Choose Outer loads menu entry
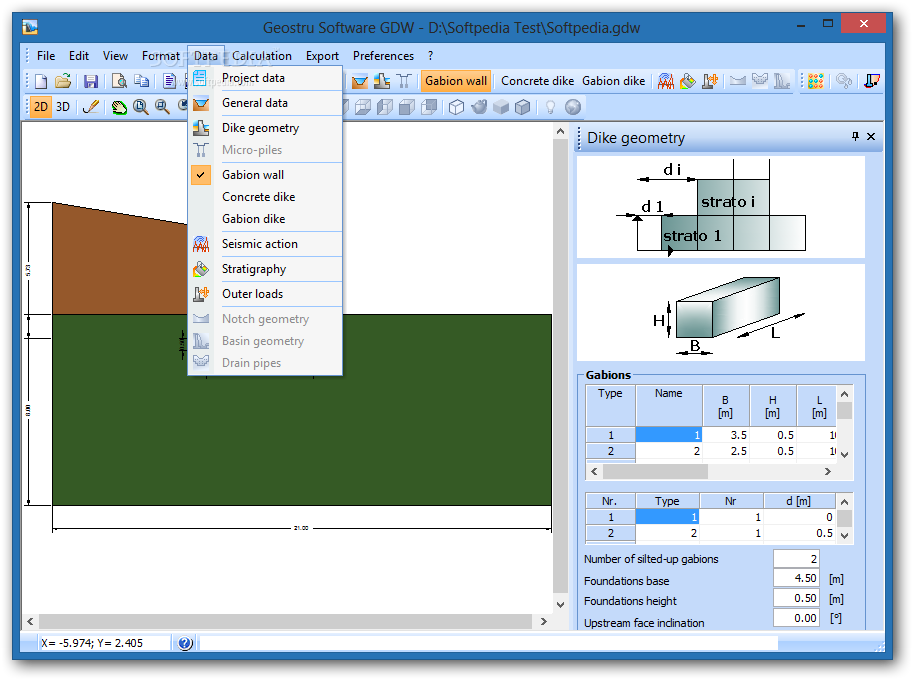The height and width of the screenshot is (680, 913). point(266,294)
